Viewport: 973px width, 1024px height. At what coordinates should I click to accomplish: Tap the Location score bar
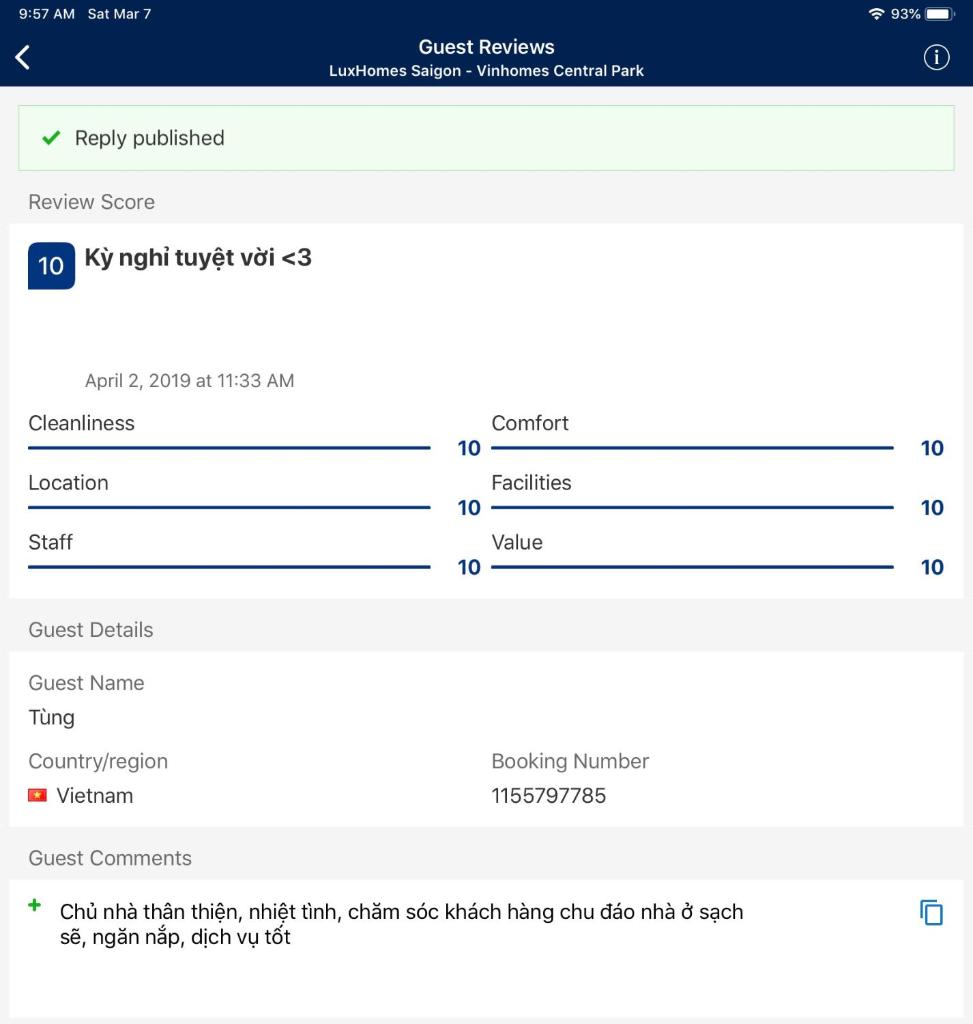click(x=229, y=507)
